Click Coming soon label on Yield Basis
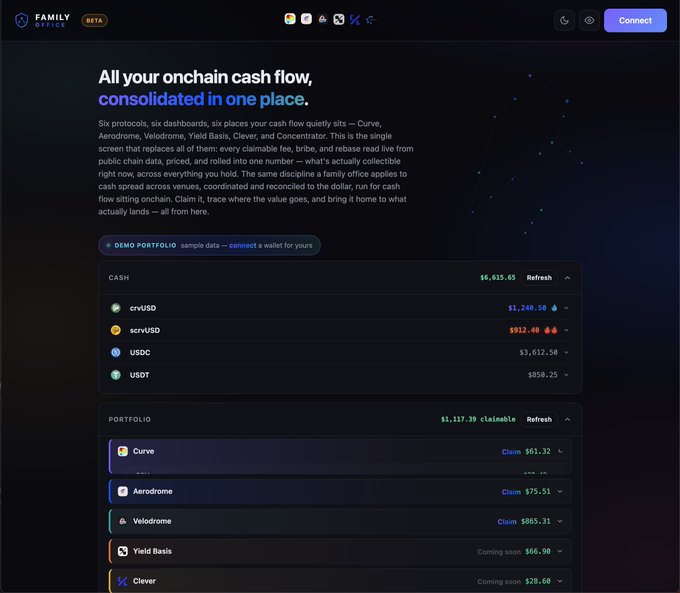680x593 pixels. [x=499, y=552]
